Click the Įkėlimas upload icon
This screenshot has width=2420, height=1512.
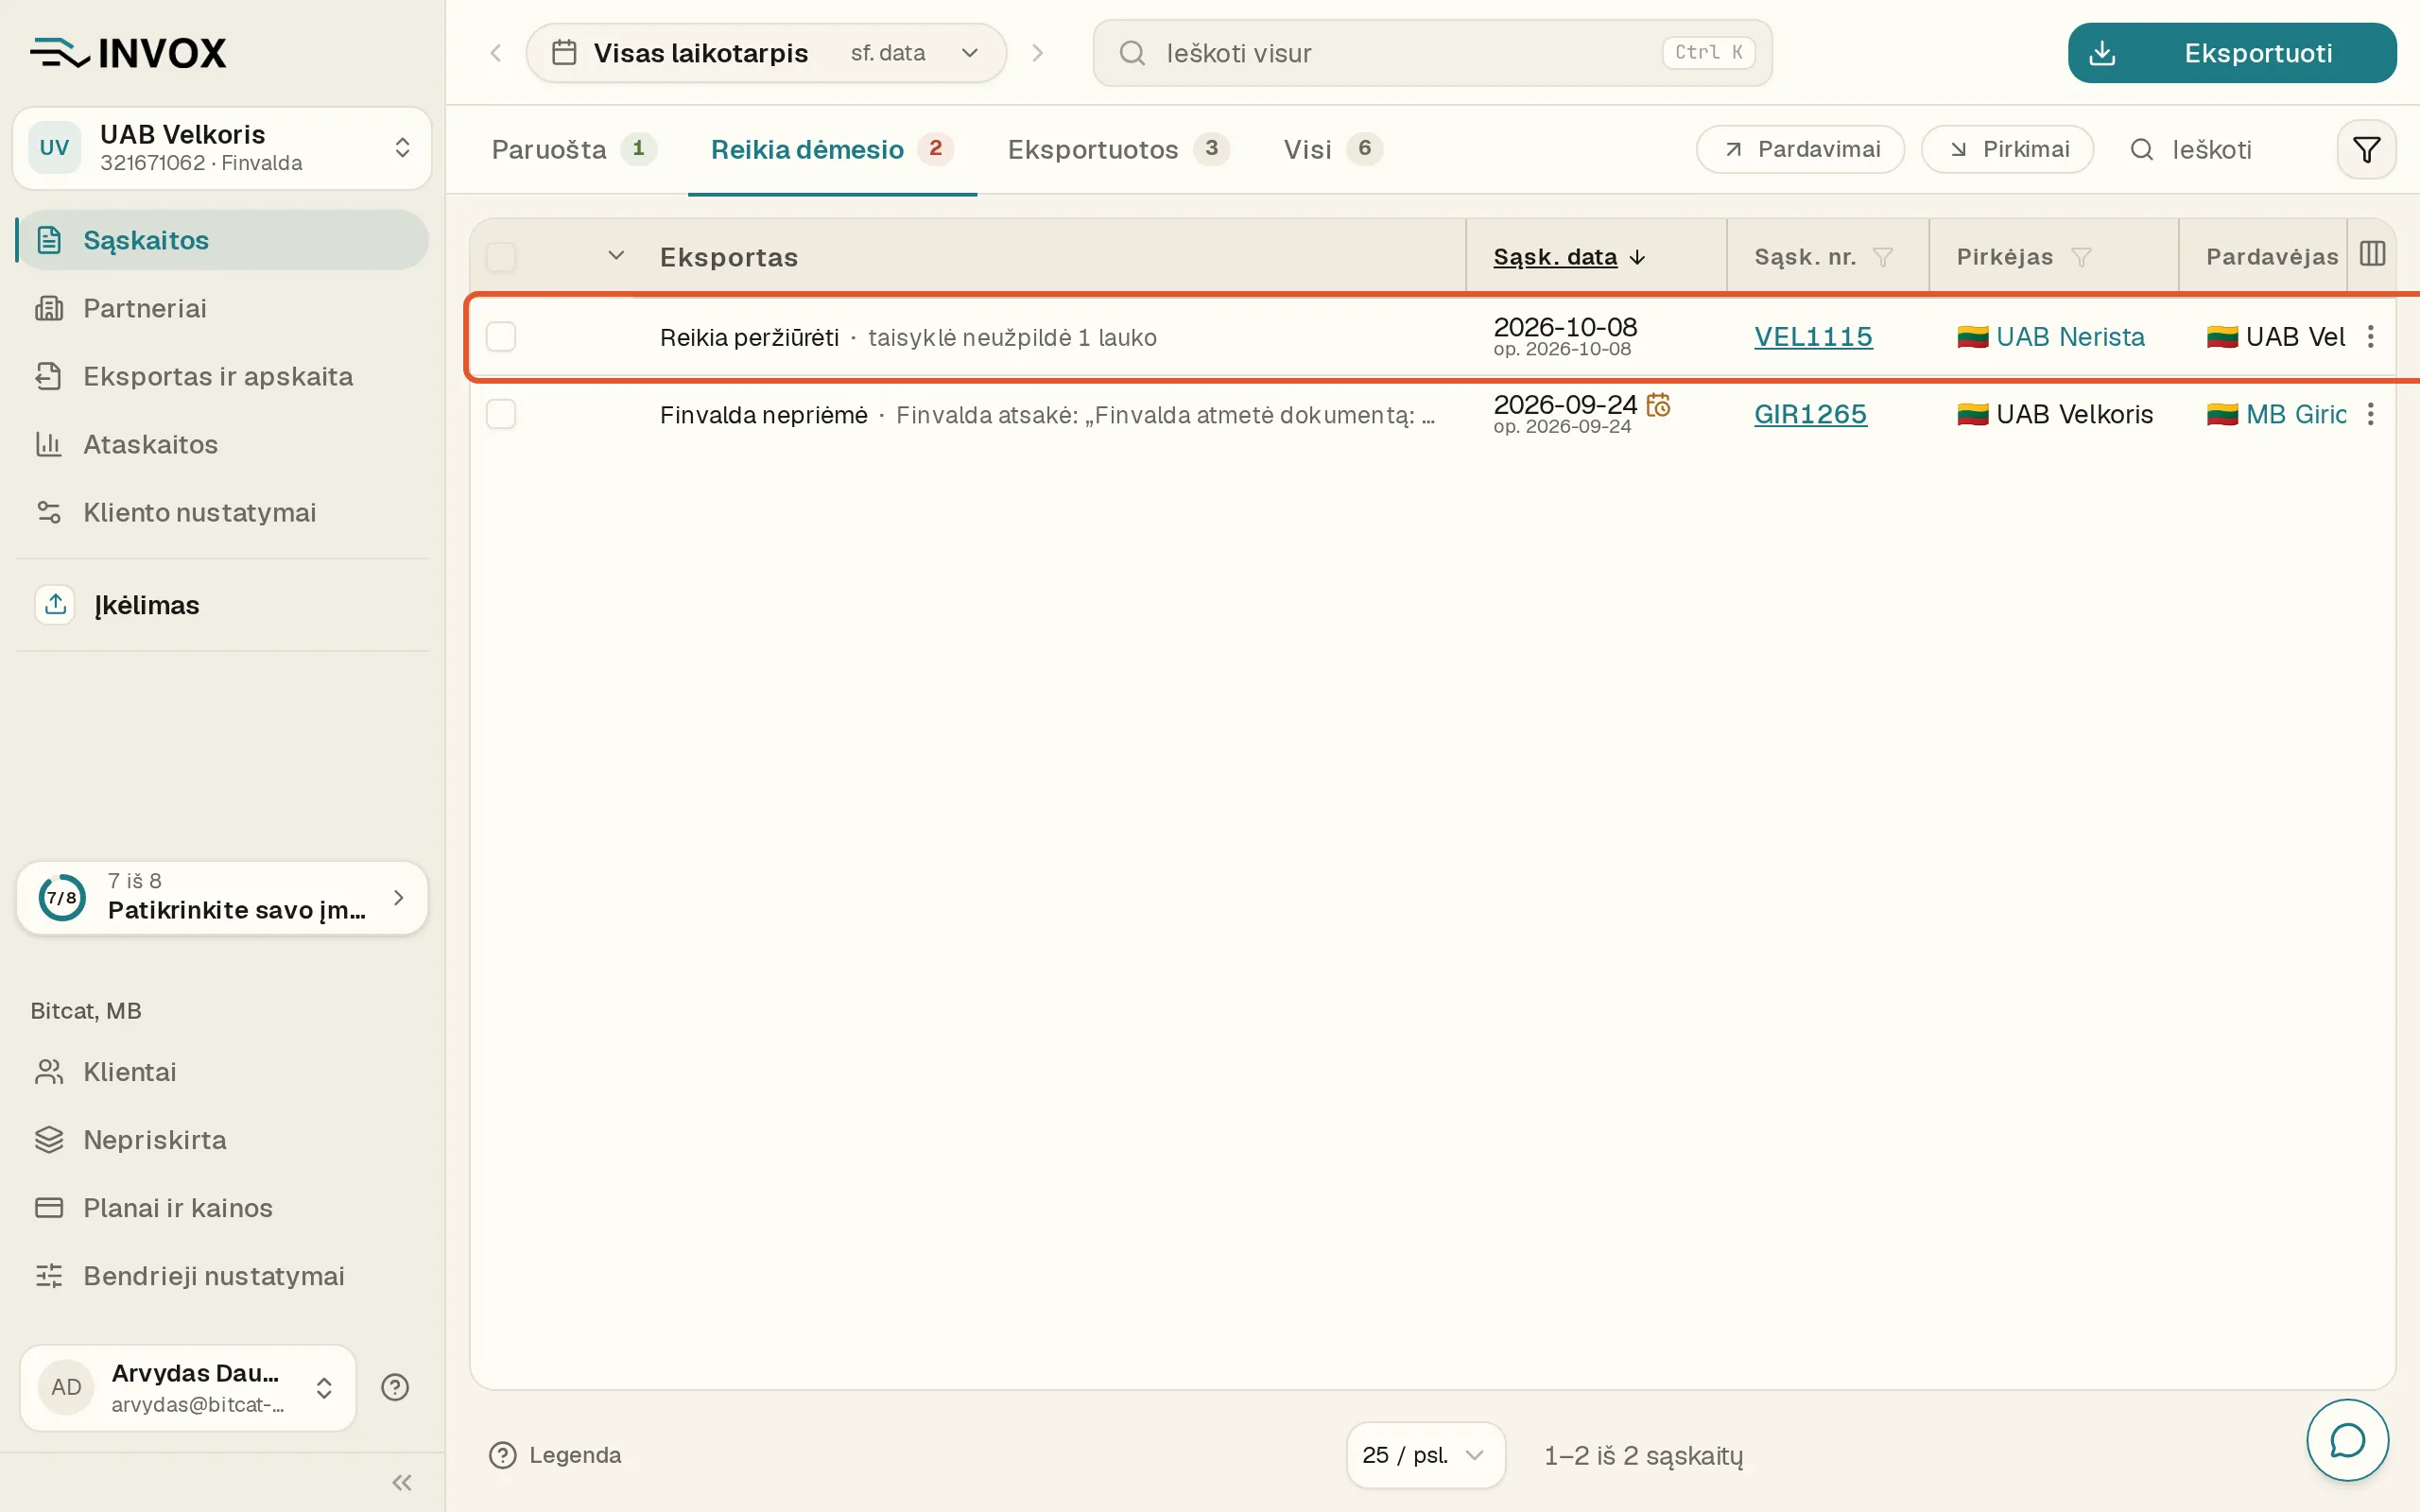click(55, 604)
